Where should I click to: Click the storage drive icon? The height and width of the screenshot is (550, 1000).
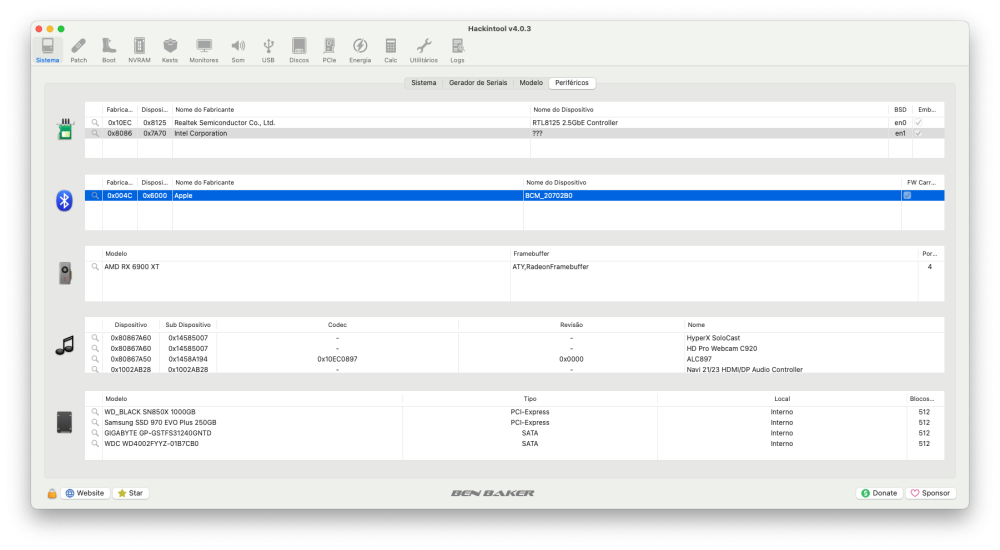point(64,422)
